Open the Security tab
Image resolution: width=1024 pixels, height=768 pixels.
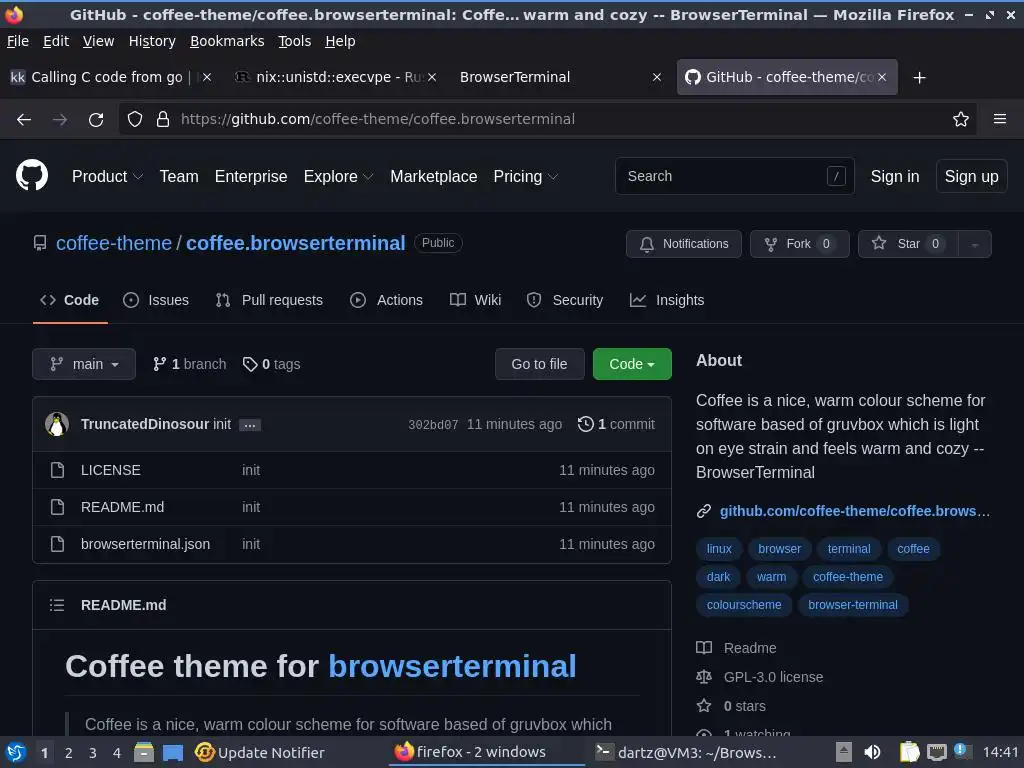coord(565,300)
